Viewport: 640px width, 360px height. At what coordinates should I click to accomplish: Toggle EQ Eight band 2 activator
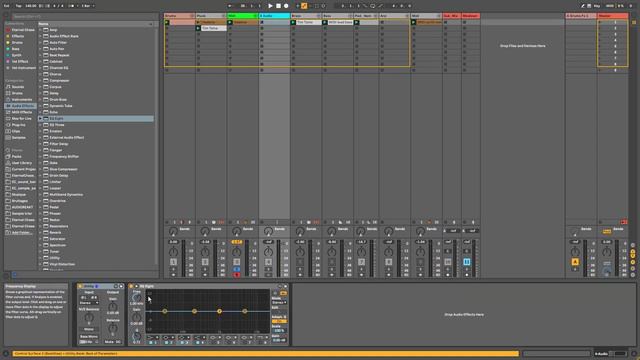click(166, 342)
